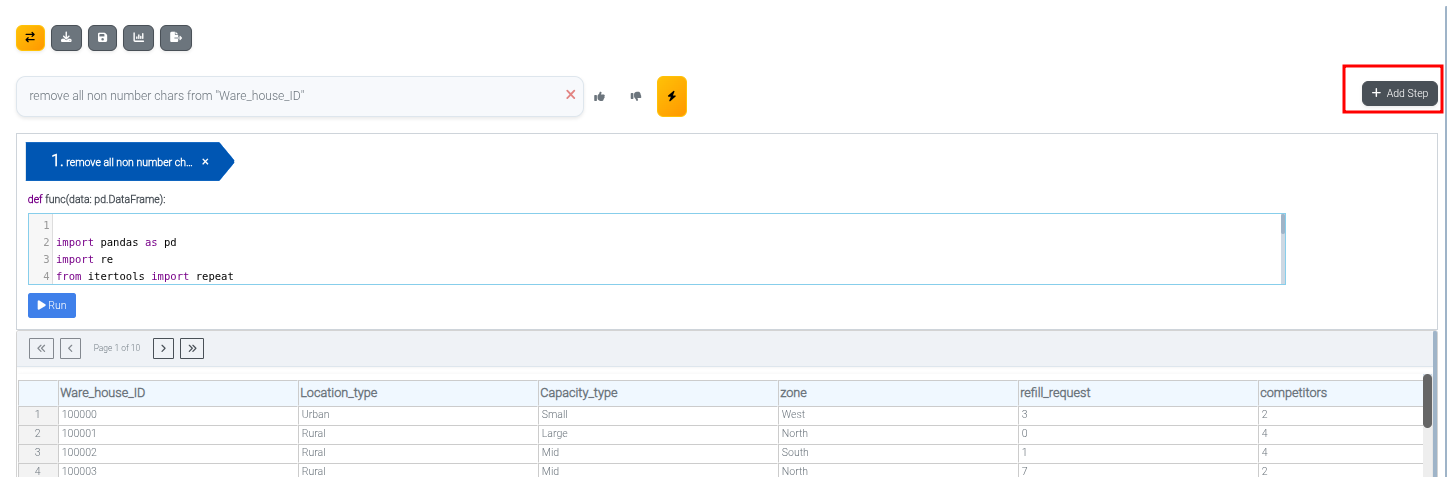Jump to the last results page

point(192,348)
